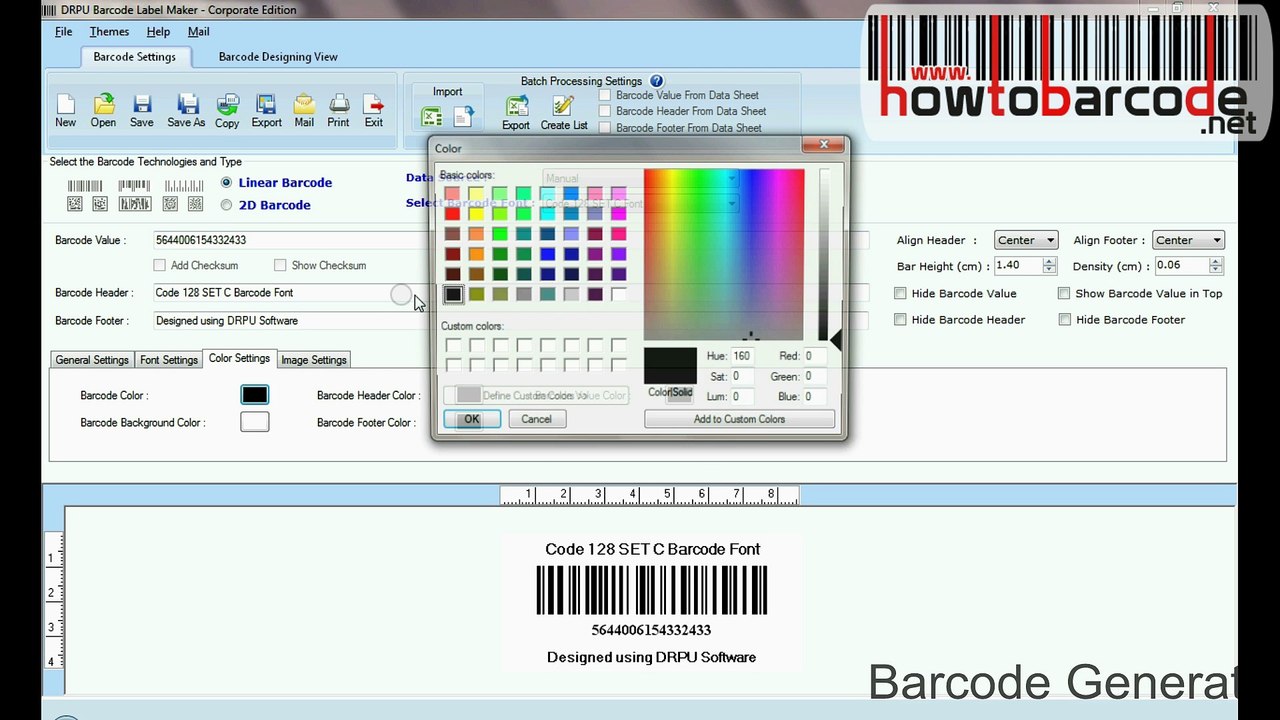Screen dimensions: 1280x720
Task: Click first linear barcode sample icon
Action: (85, 186)
